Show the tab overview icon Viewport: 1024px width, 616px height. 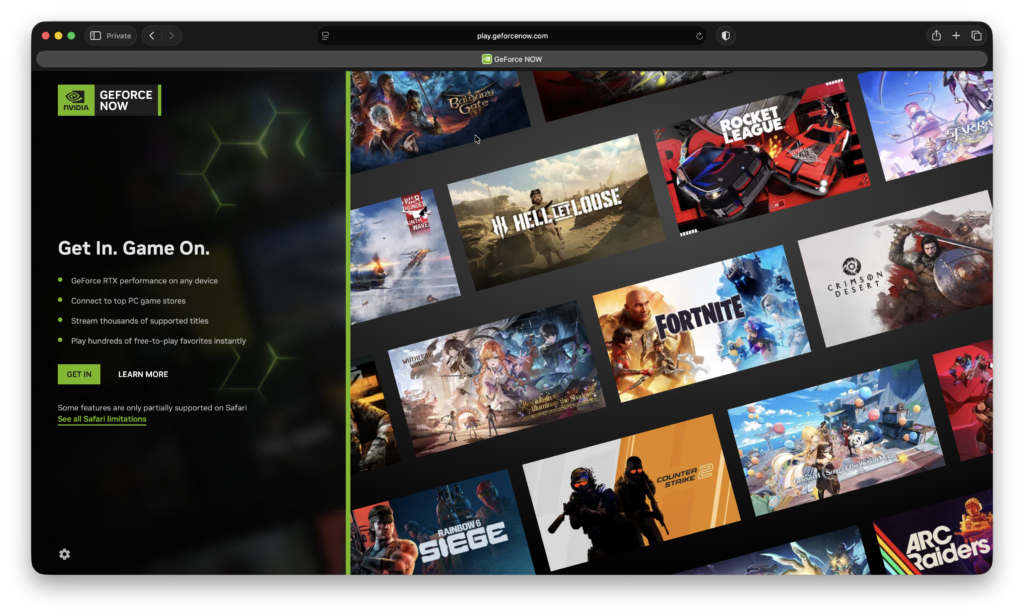(x=976, y=36)
